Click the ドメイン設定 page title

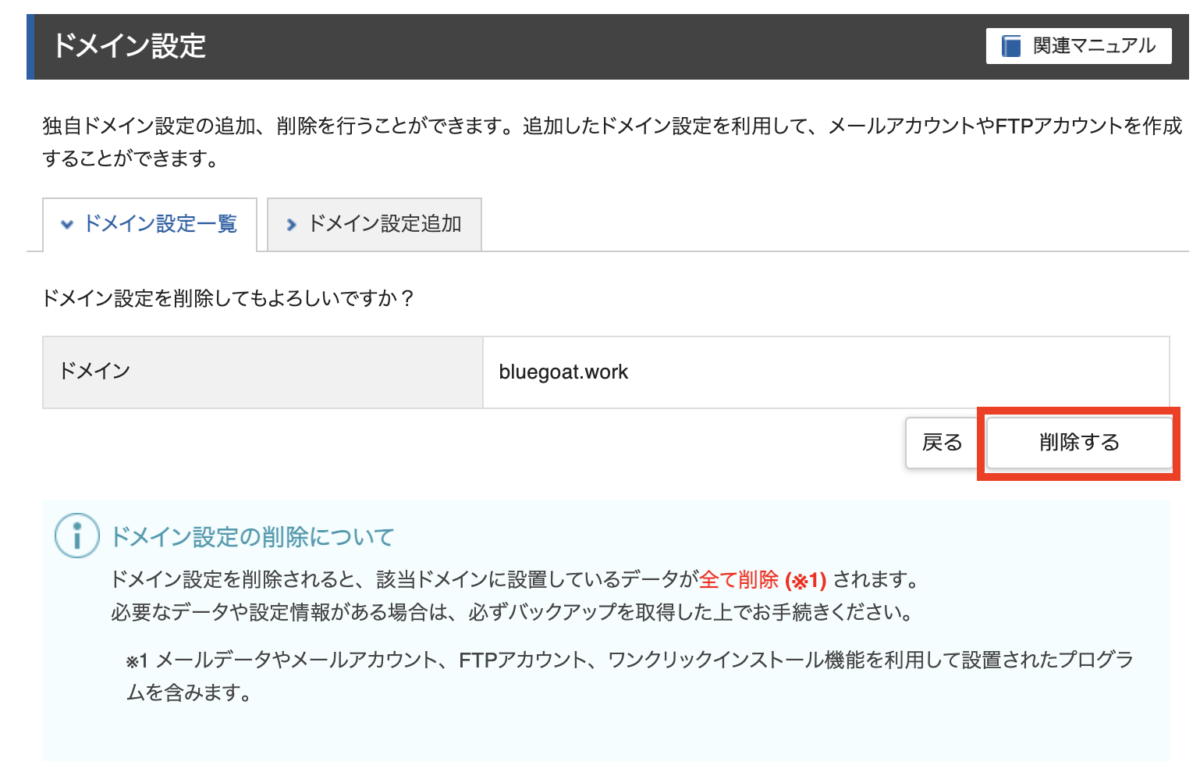coord(130,46)
